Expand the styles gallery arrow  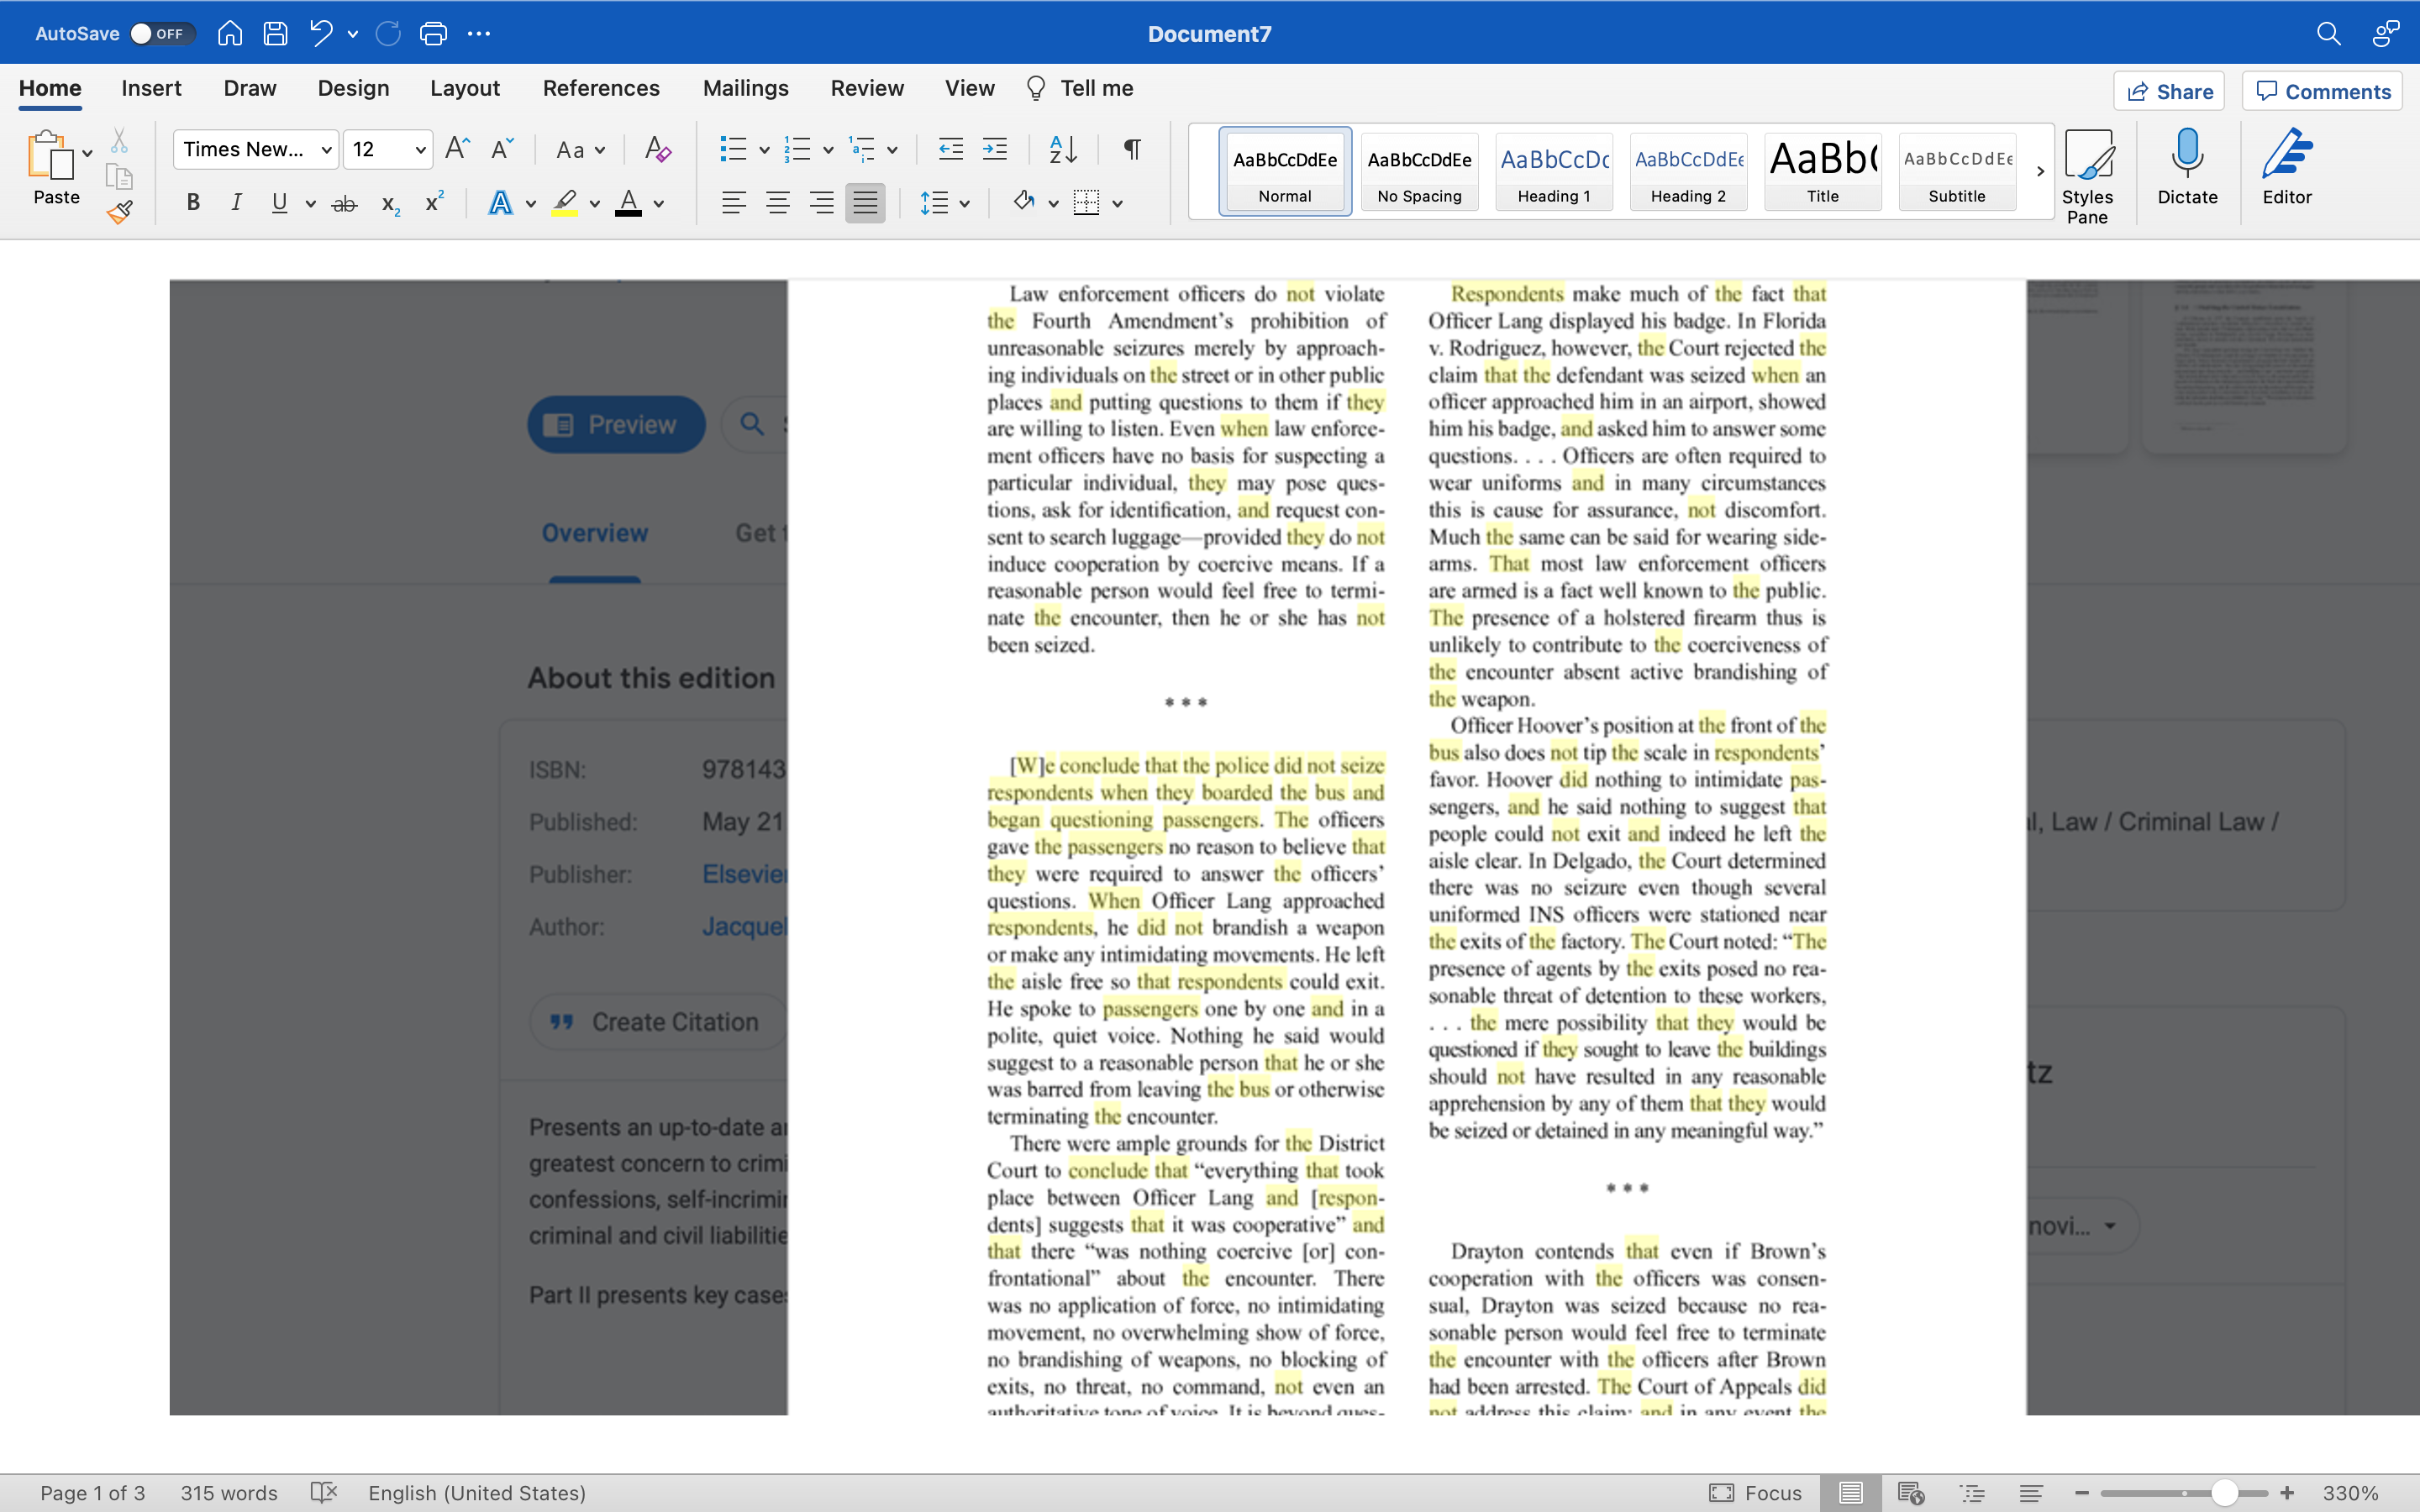pos(2040,172)
